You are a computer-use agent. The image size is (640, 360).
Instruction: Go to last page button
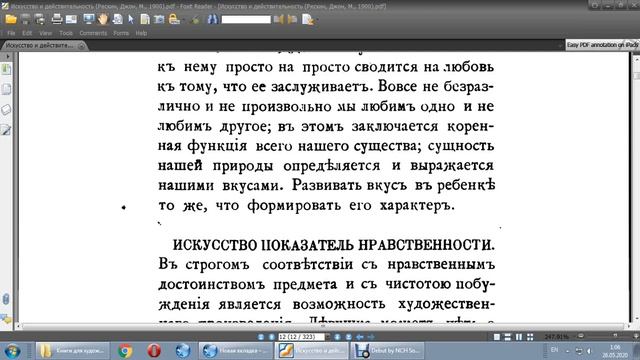click(x=348, y=337)
